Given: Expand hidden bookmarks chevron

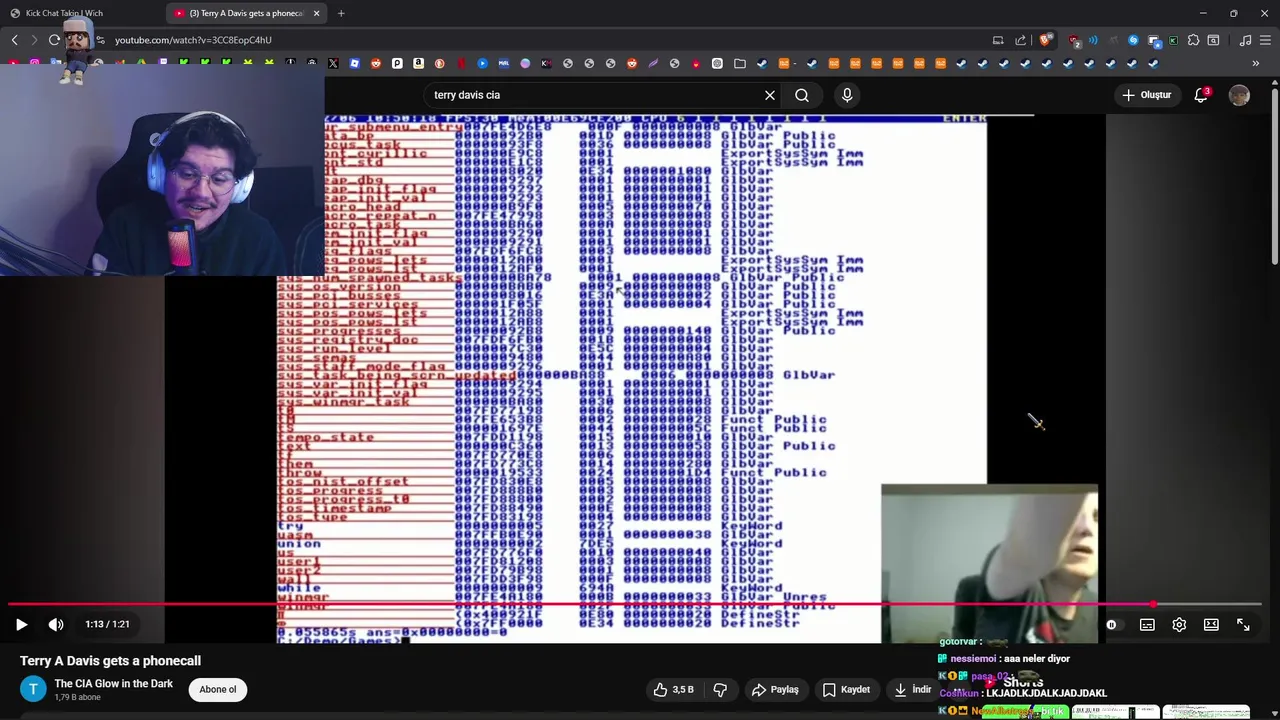Looking at the screenshot, I should tap(1256, 63).
